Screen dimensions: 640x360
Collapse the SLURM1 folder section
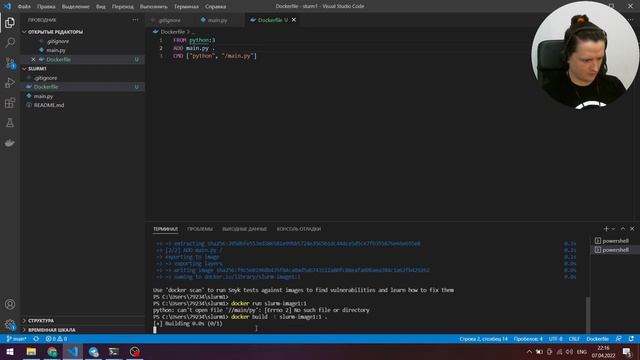coord(37,69)
